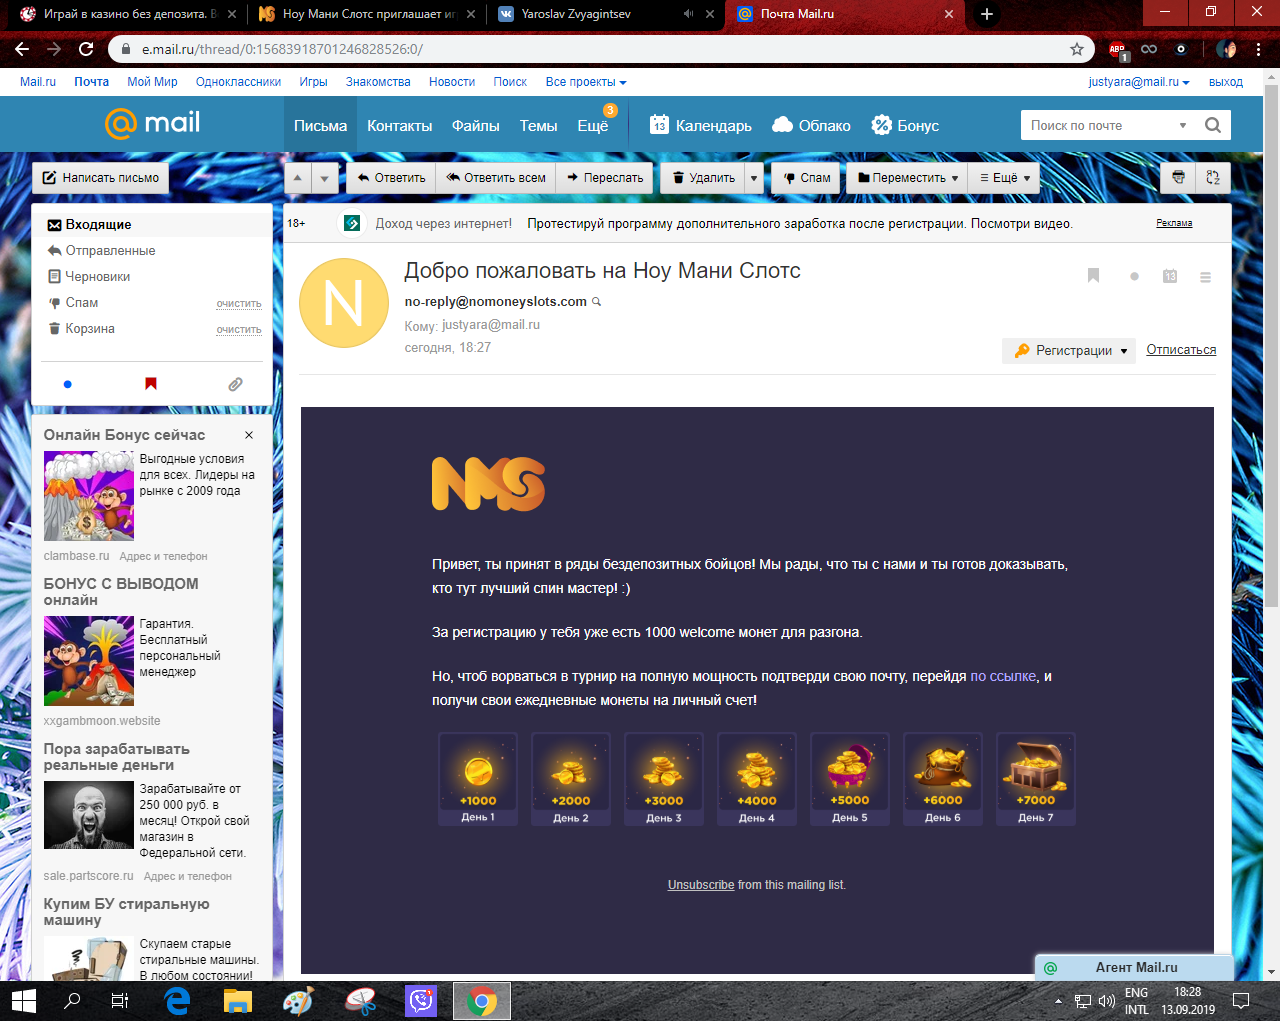Screen dimensions: 1280x1021
Task: Open the Бонус section
Action: click(905, 125)
